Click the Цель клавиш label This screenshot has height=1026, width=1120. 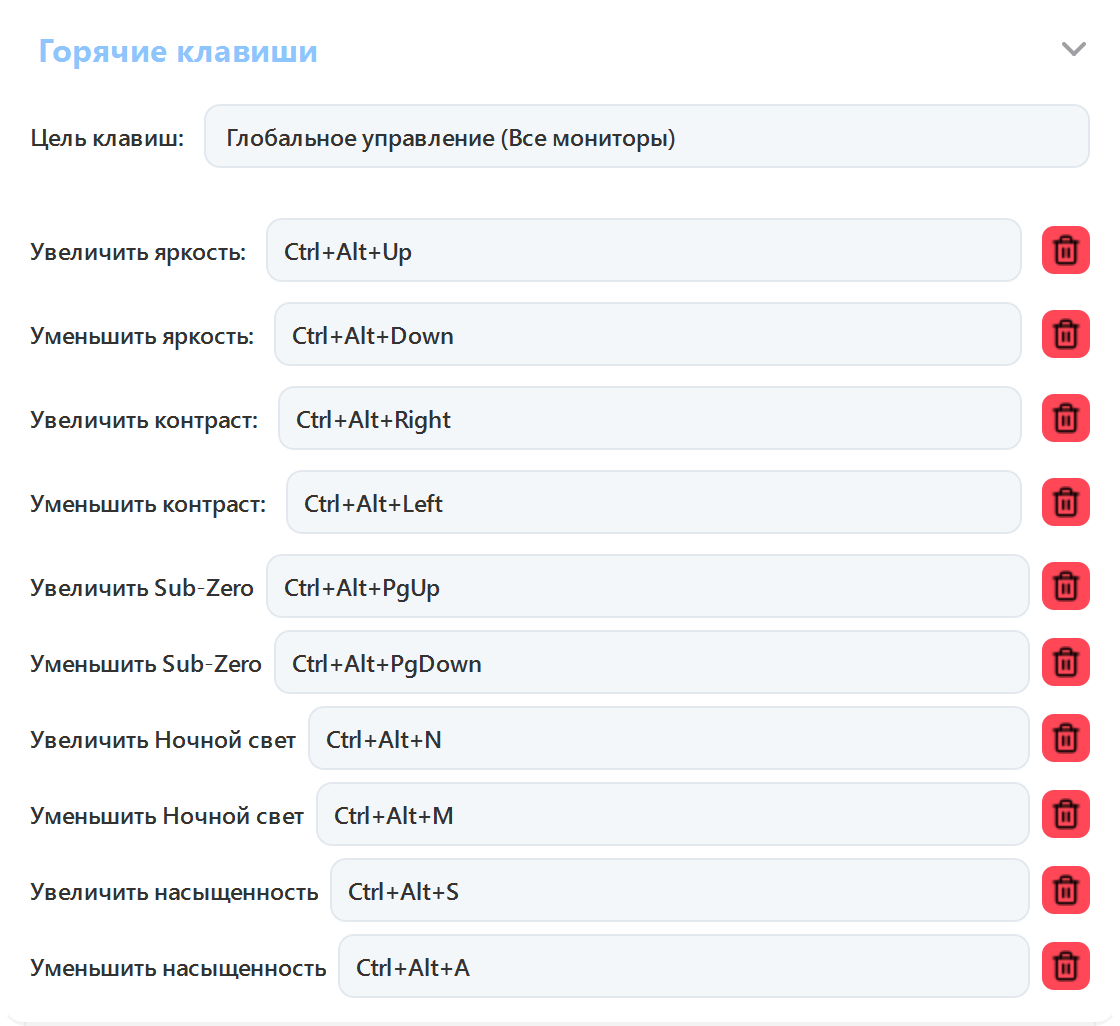pyautogui.click(x=107, y=138)
